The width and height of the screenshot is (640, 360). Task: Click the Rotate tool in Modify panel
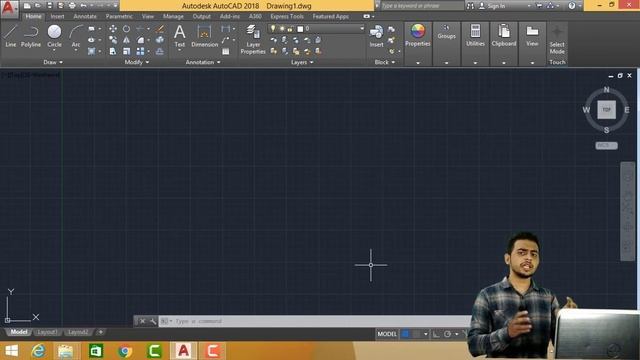pos(127,29)
